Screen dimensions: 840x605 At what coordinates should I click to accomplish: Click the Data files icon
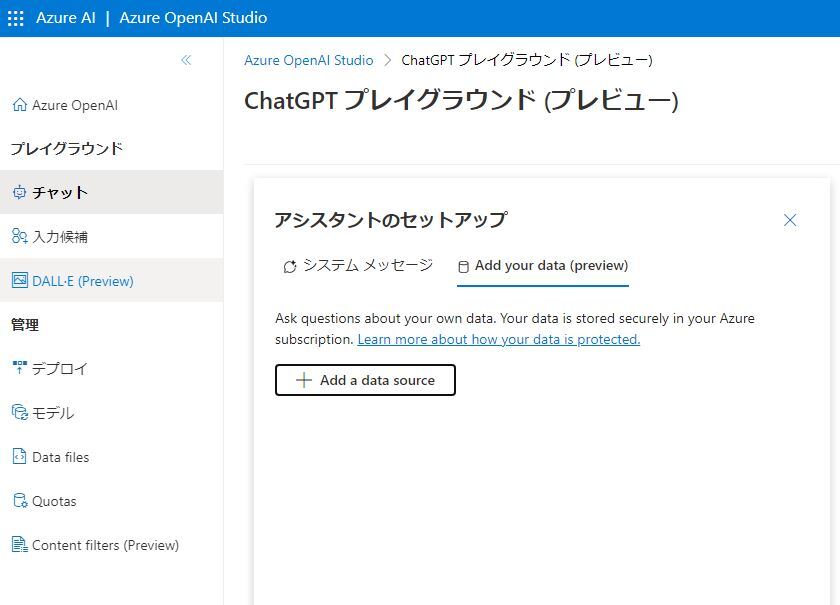(19, 457)
